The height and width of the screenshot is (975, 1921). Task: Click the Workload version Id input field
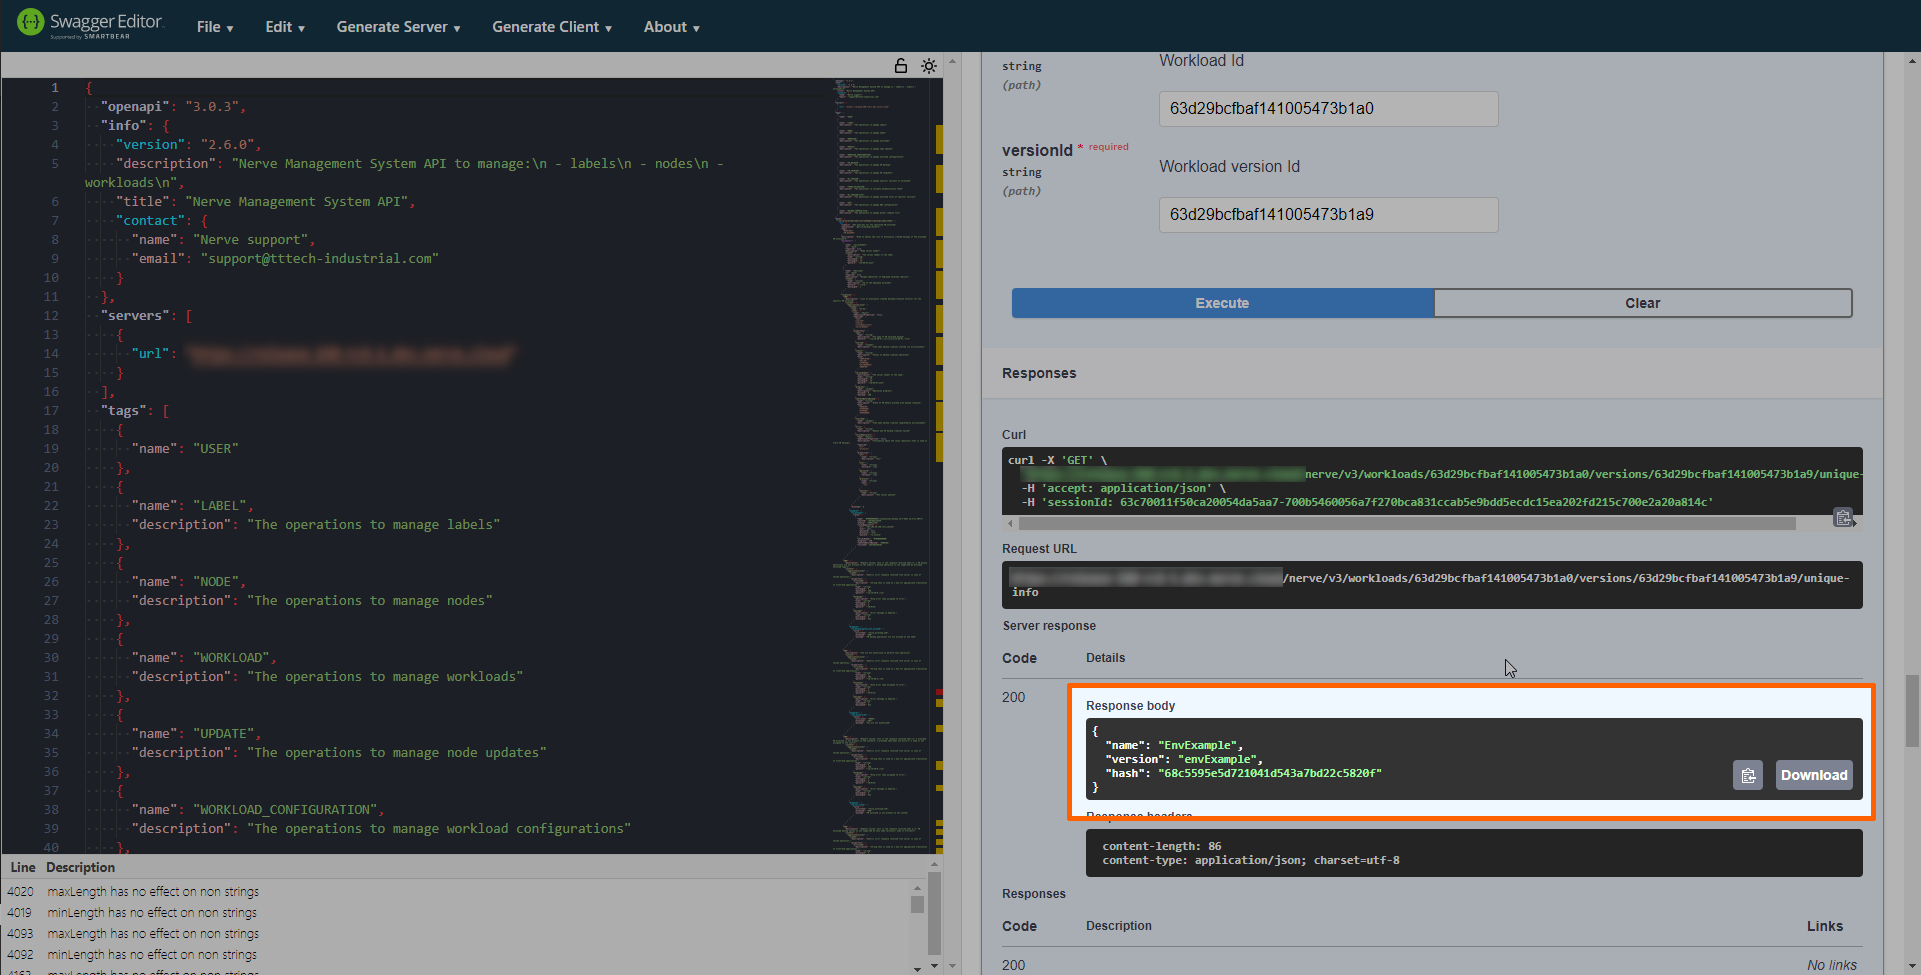point(1328,215)
